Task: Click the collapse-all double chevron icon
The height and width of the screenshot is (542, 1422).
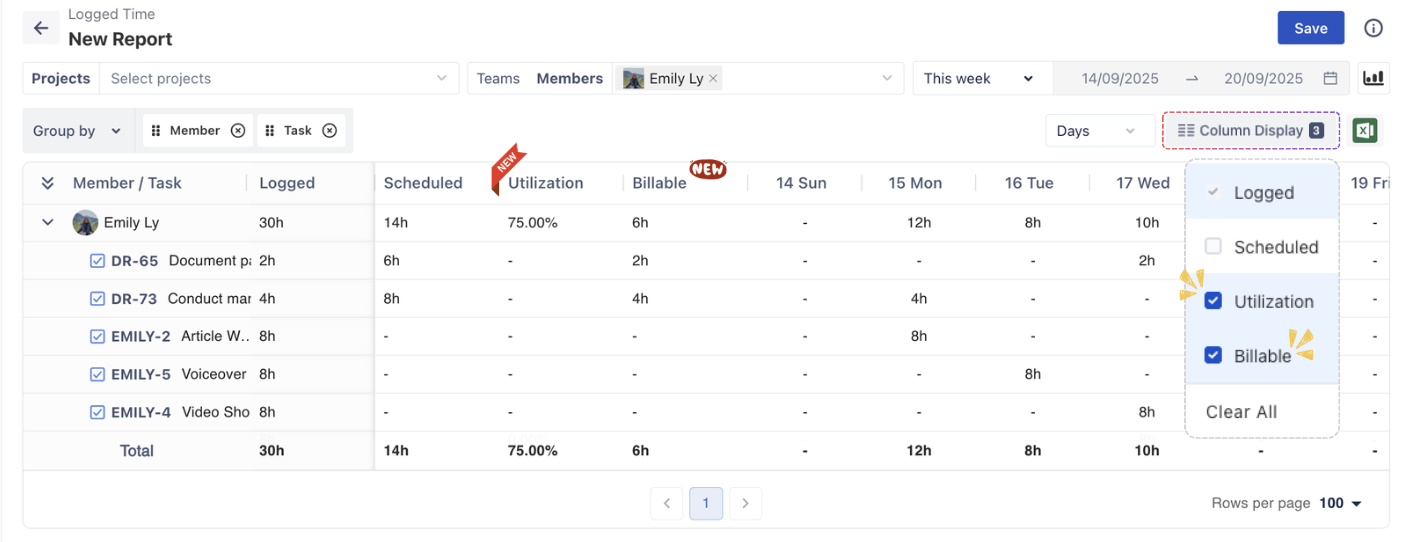Action: pyautogui.click(x=47, y=183)
